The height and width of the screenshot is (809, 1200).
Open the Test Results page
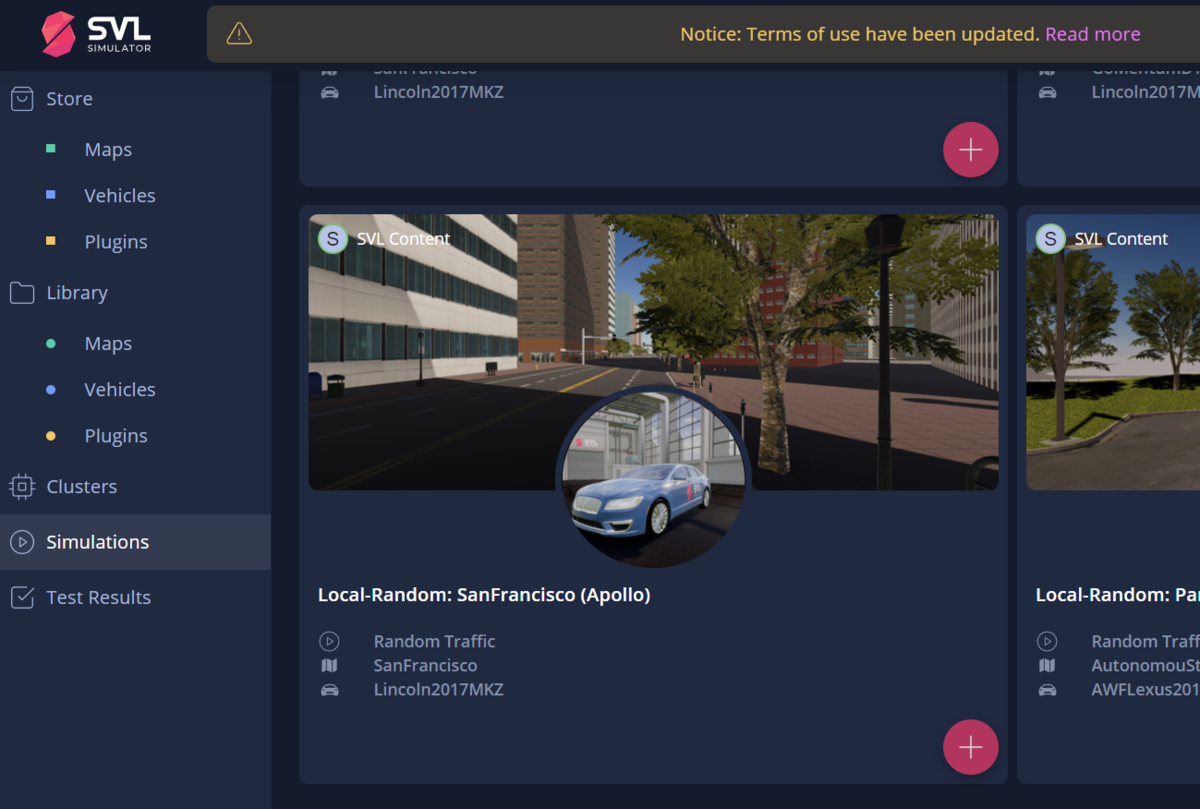[x=99, y=597]
